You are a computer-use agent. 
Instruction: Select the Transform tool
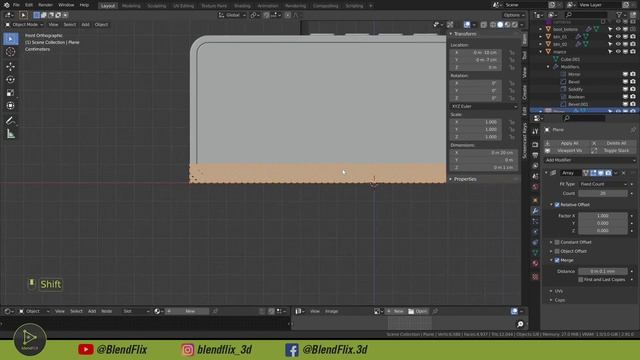point(11,106)
